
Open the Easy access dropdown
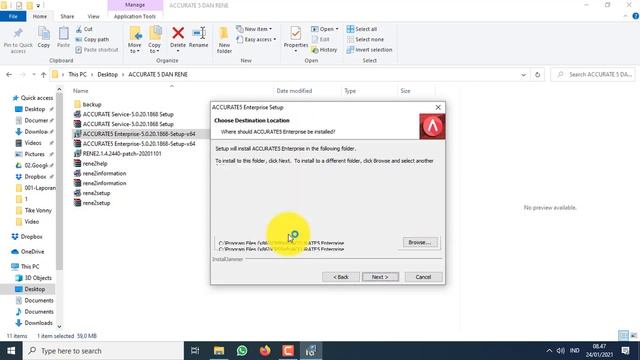pyautogui.click(x=256, y=39)
